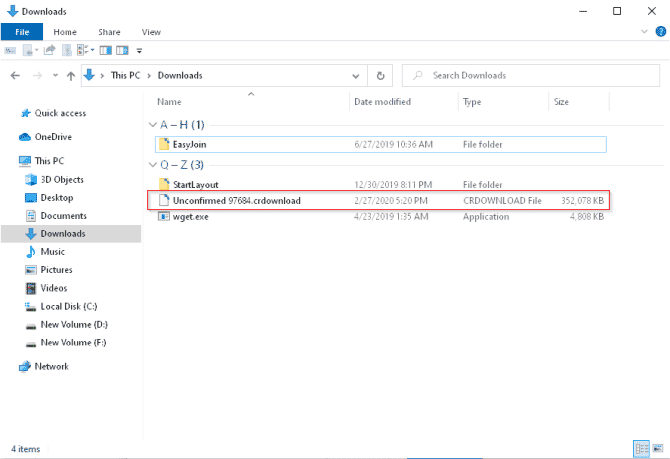Image resolution: width=670 pixels, height=459 pixels.
Task: Click the Share arrow icon in toolbar
Action: tap(50, 50)
